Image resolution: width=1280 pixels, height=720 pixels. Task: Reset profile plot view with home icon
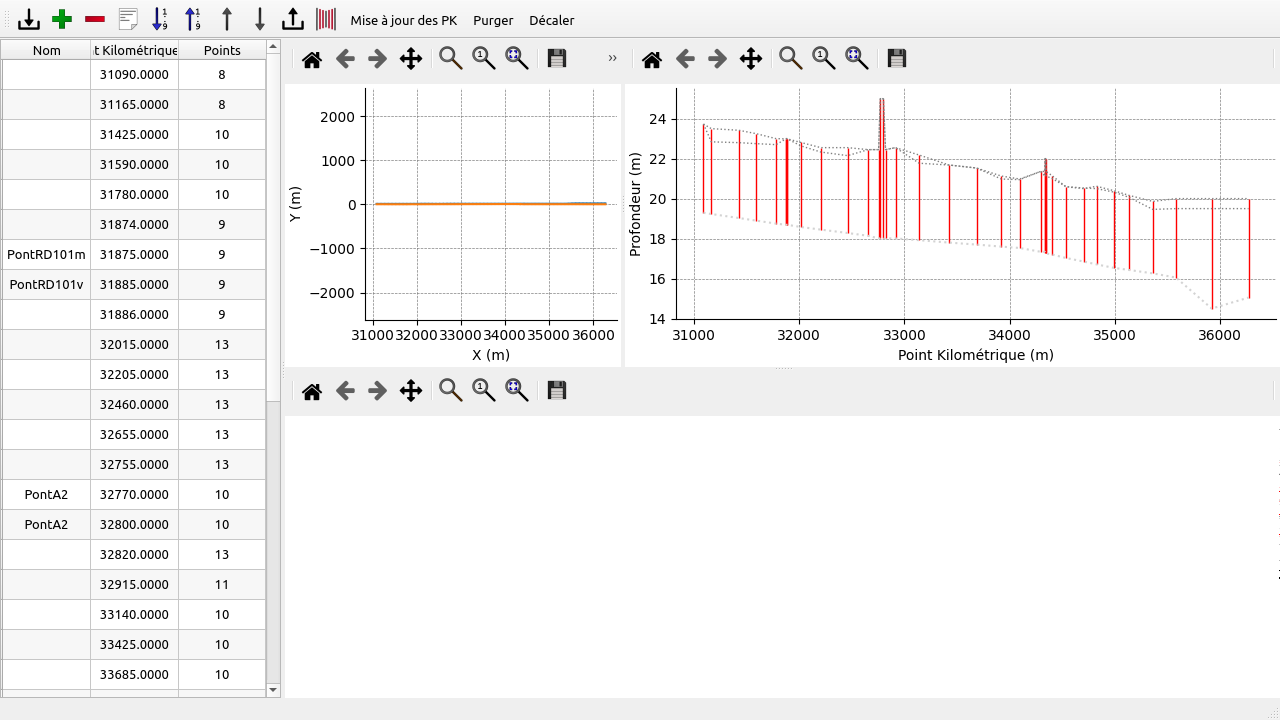[x=652, y=59]
